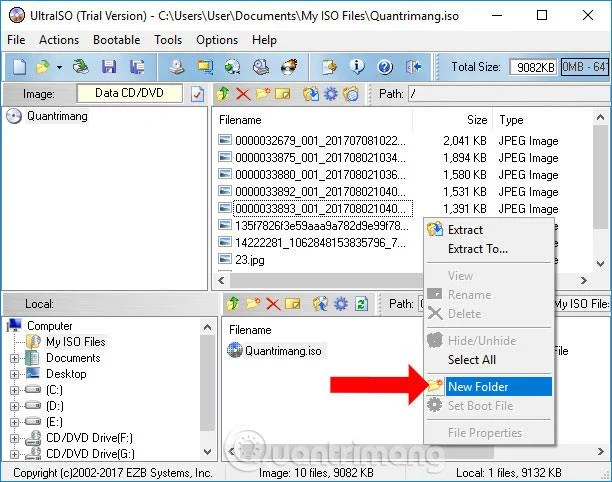Click the Add Files toolbar icon
The width and height of the screenshot is (612, 482).
(329, 67)
